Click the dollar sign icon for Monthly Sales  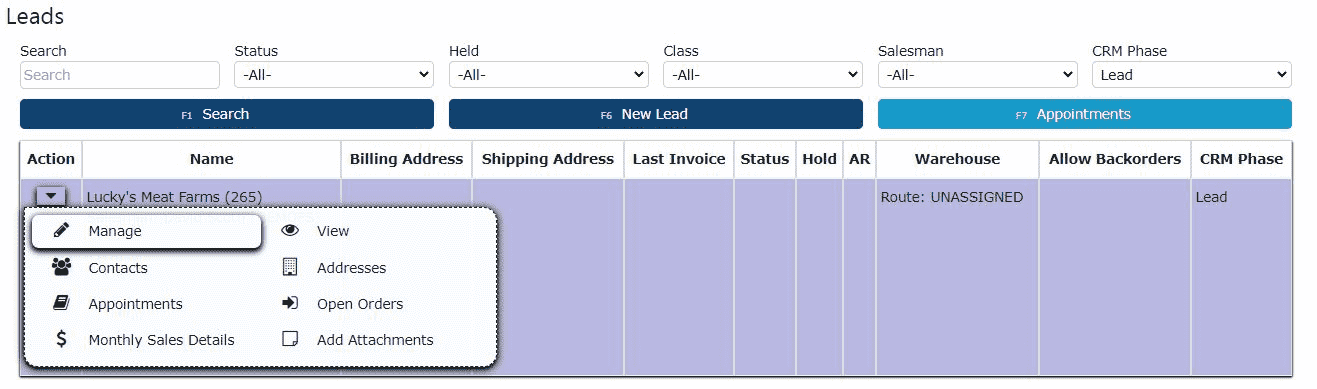point(62,339)
